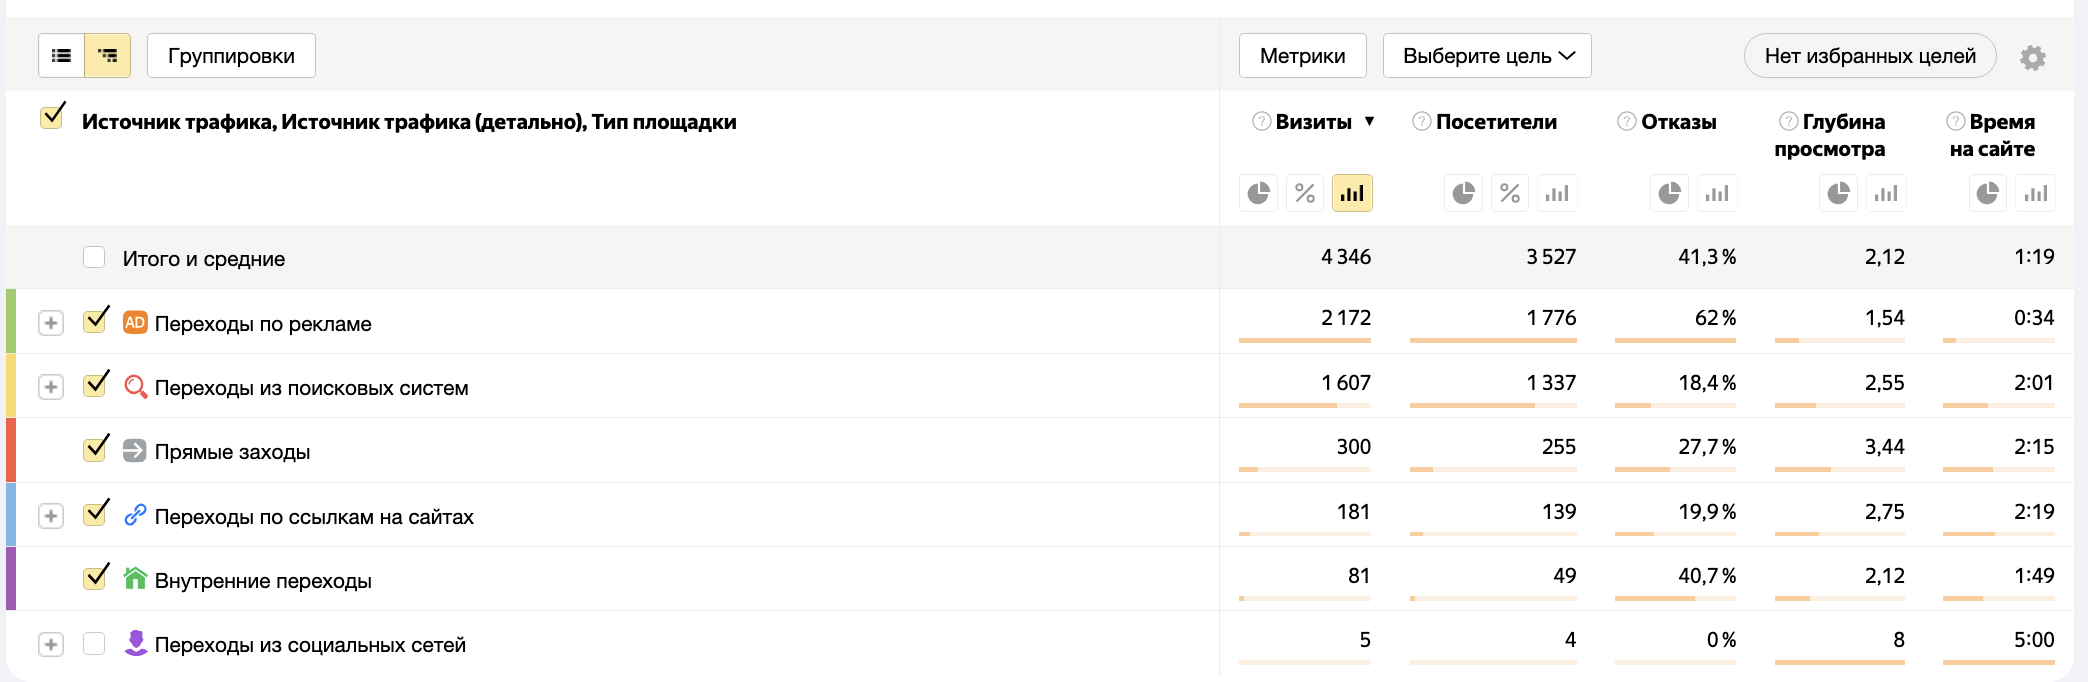
Task: Check the Итого и средние checkbox
Action: click(94, 257)
